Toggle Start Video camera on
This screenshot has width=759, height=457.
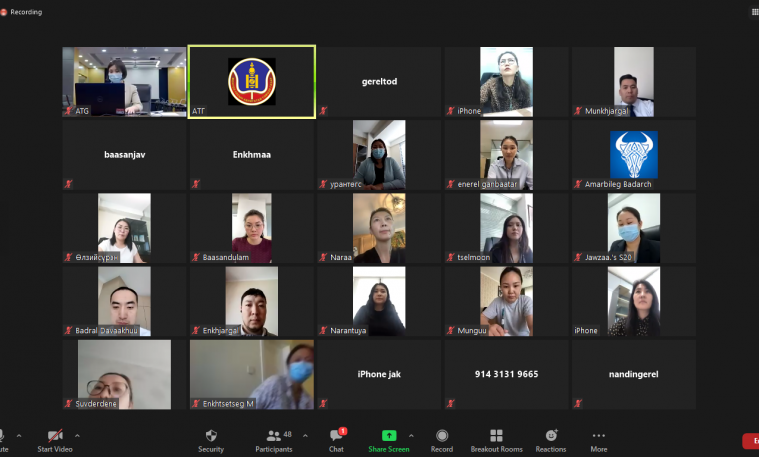pos(56,440)
